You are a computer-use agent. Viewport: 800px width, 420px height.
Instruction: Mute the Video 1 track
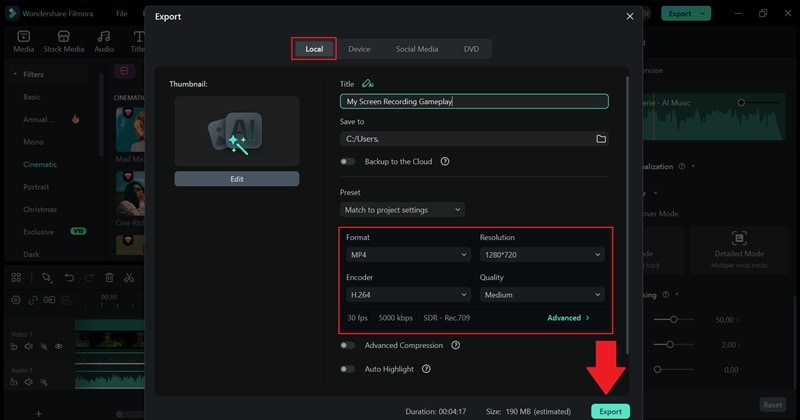pos(29,347)
